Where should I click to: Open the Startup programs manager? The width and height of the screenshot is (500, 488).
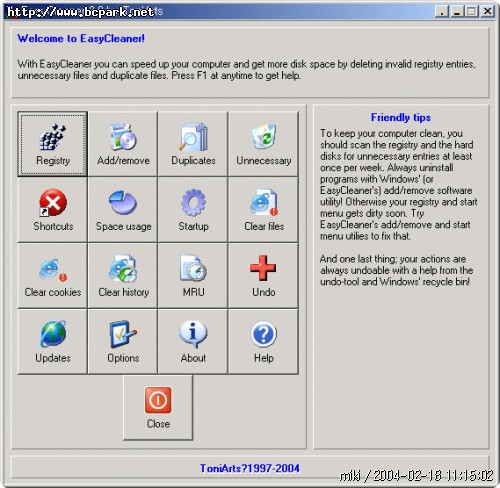tap(193, 210)
